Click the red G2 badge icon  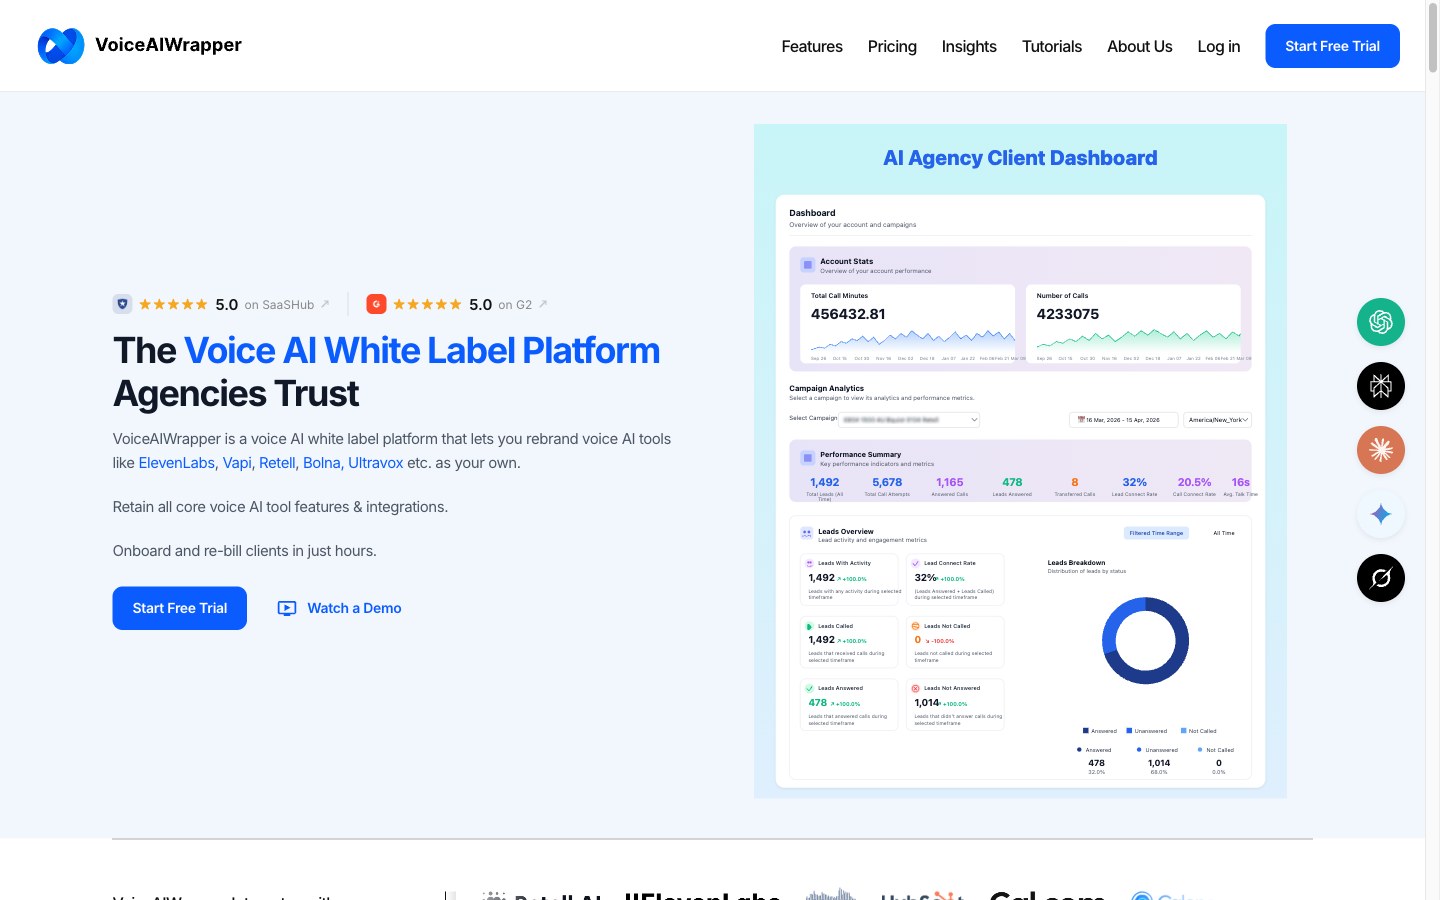tap(376, 304)
